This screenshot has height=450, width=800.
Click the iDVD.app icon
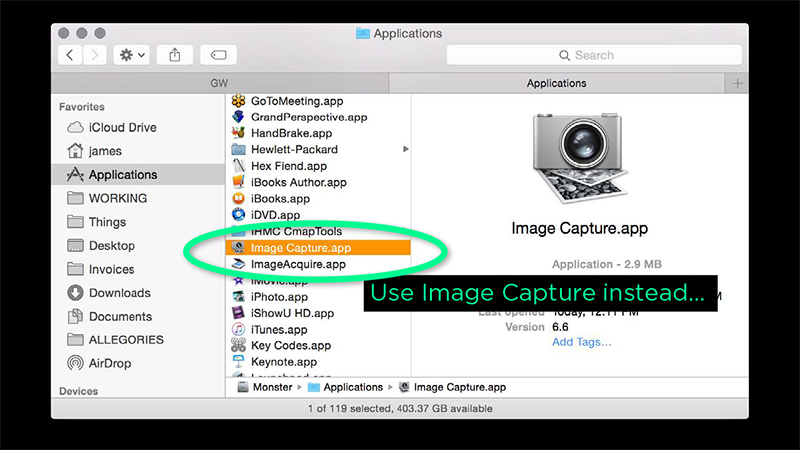tap(238, 215)
